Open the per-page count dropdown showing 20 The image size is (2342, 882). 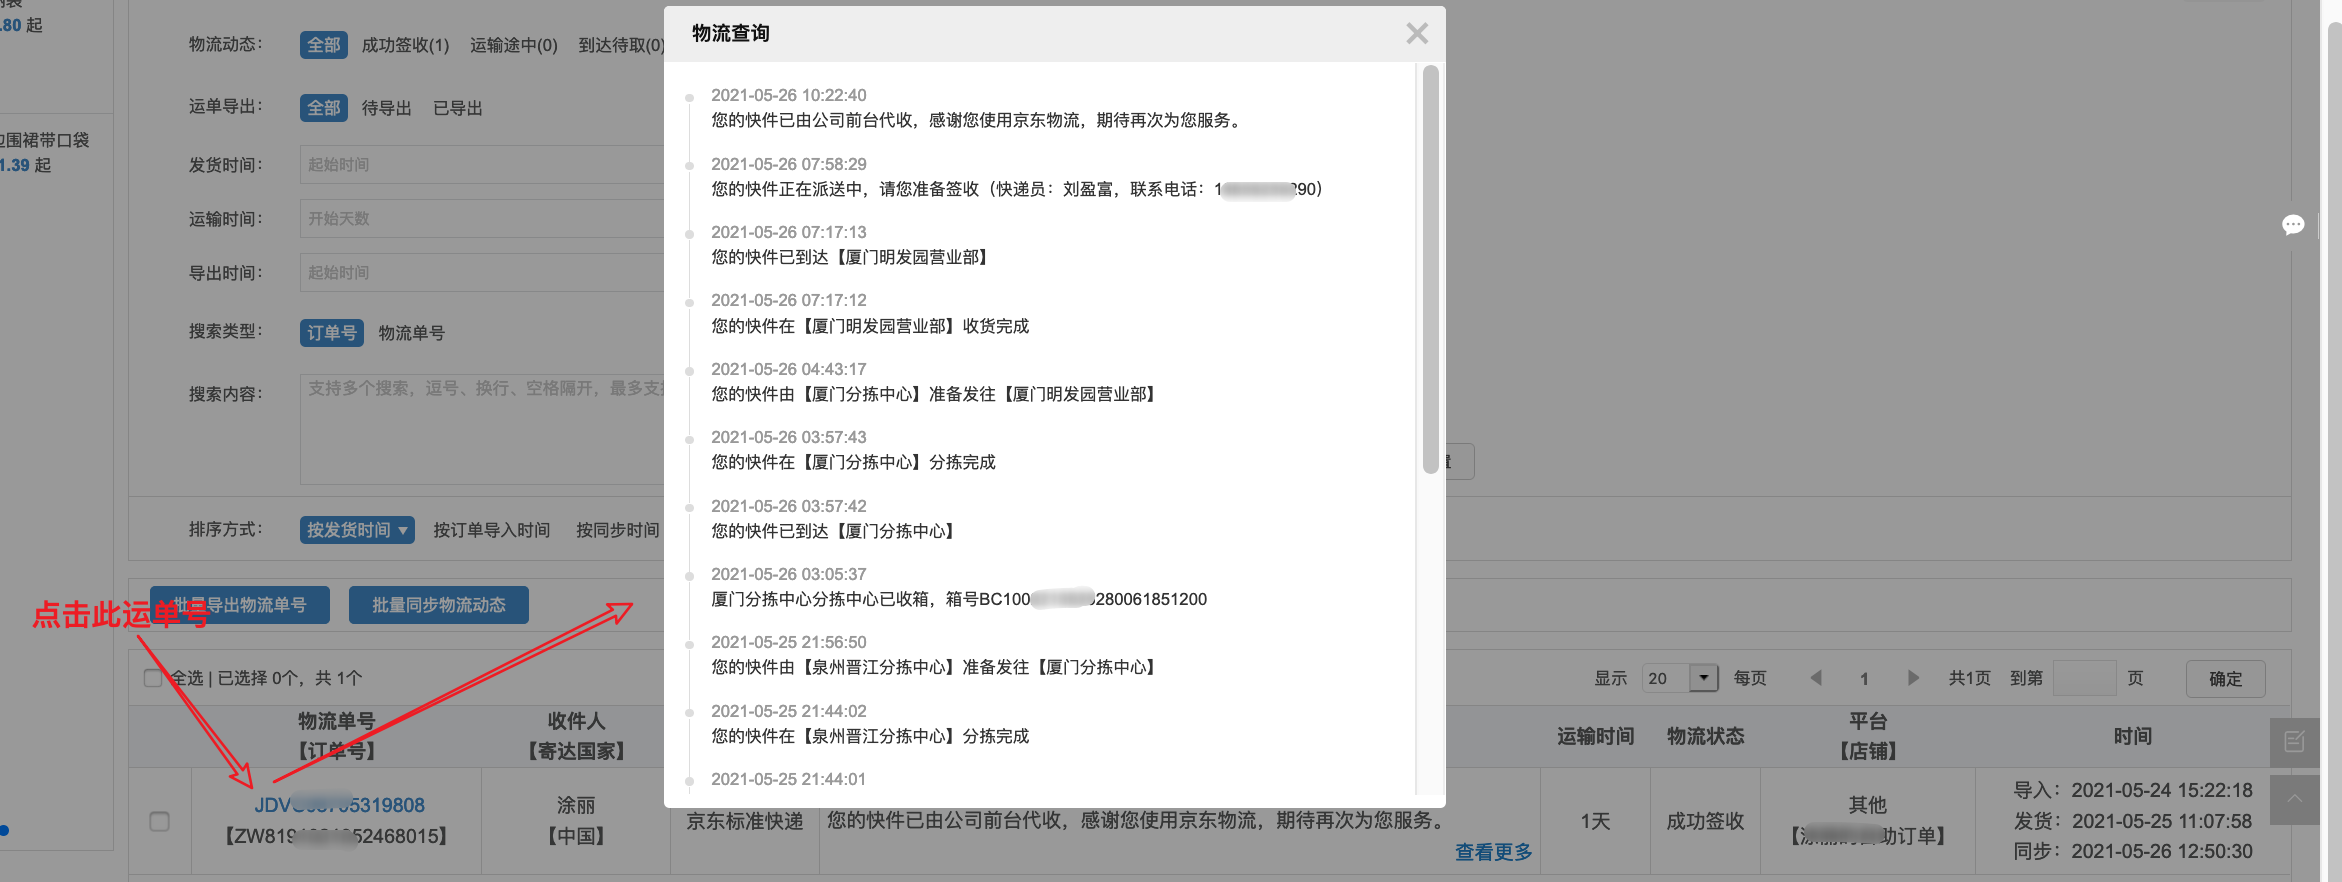pyautogui.click(x=1703, y=678)
